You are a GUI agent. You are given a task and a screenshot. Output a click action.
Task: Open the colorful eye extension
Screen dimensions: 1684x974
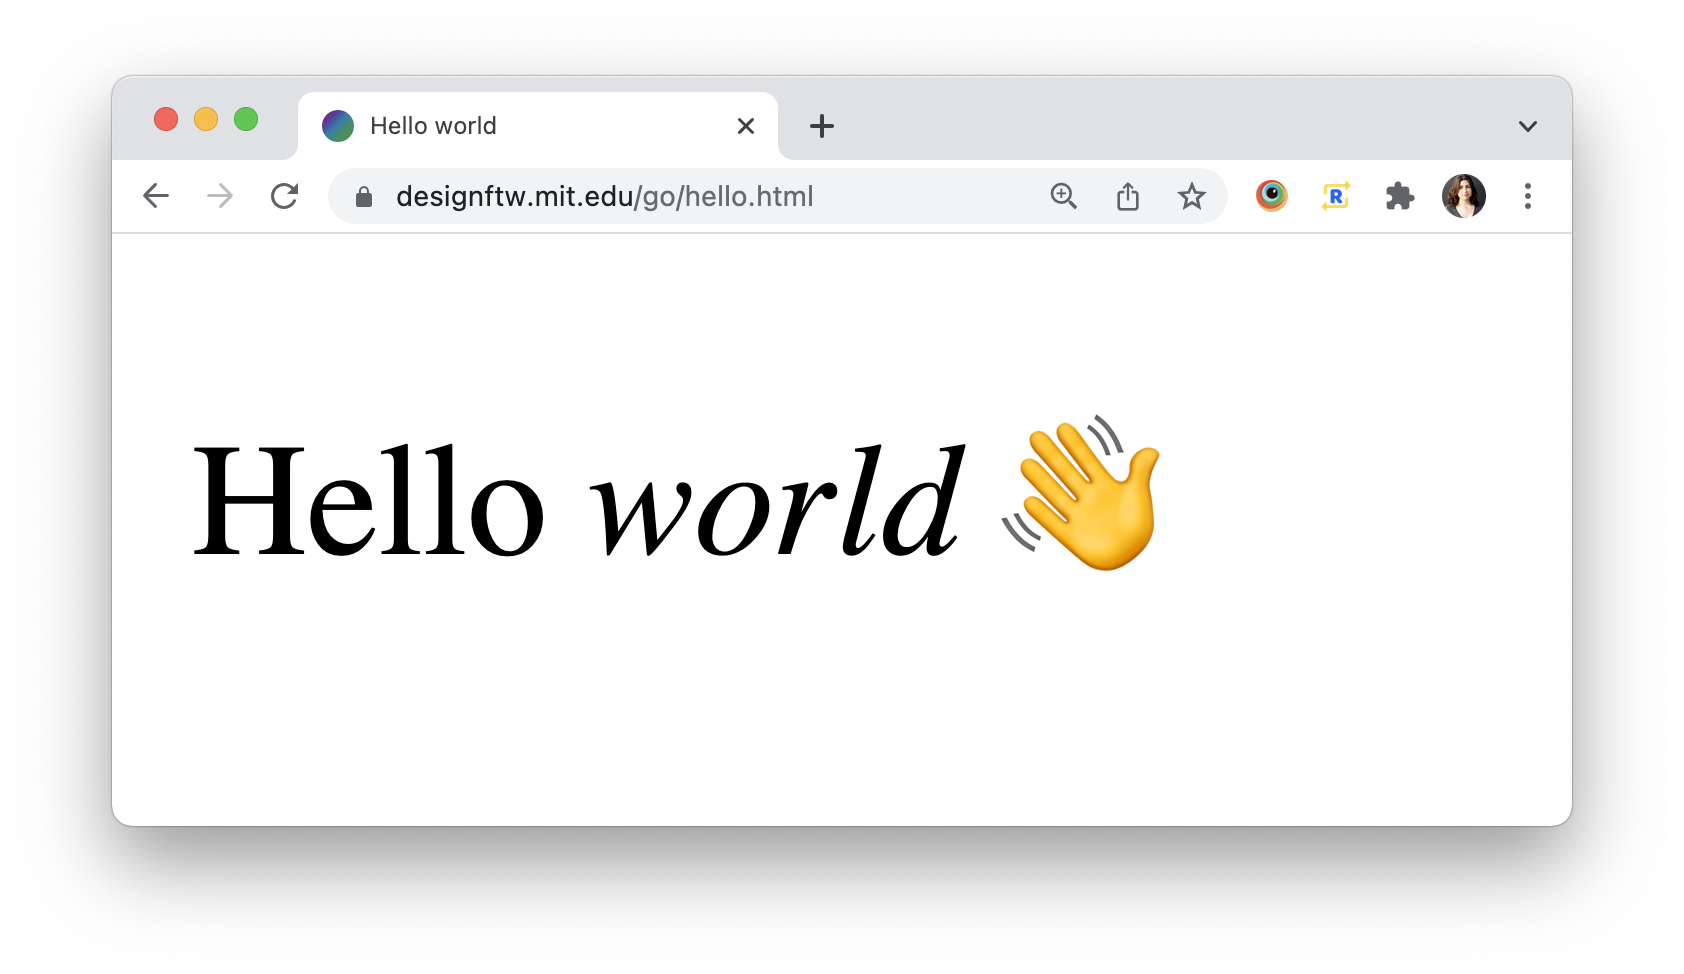click(1272, 195)
